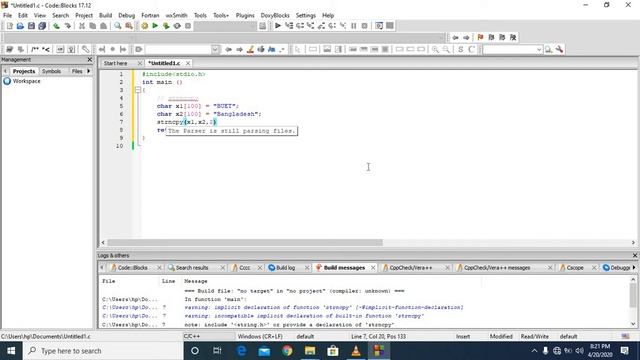Click the Stop debugger icon

(364, 26)
